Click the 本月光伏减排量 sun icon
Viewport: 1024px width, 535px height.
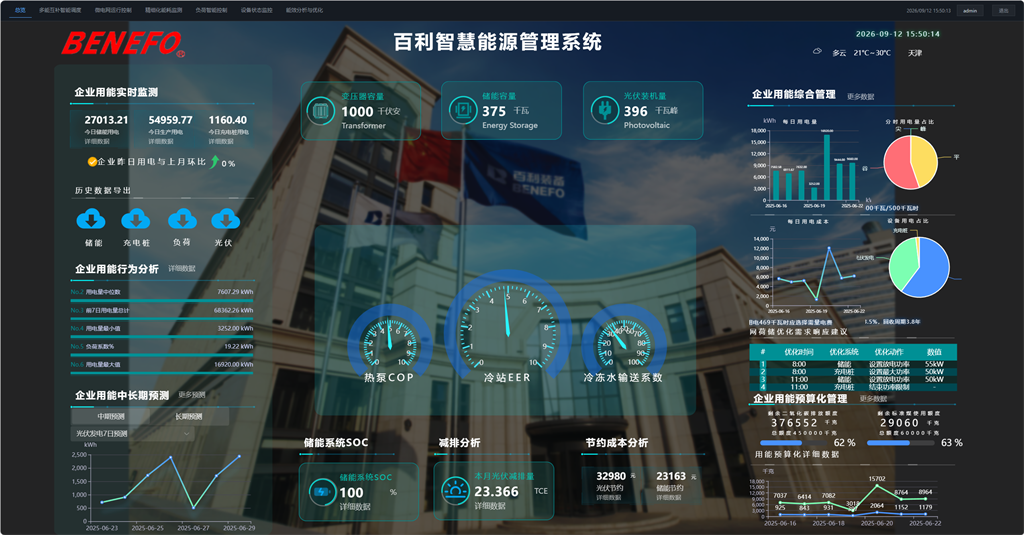coord(455,491)
